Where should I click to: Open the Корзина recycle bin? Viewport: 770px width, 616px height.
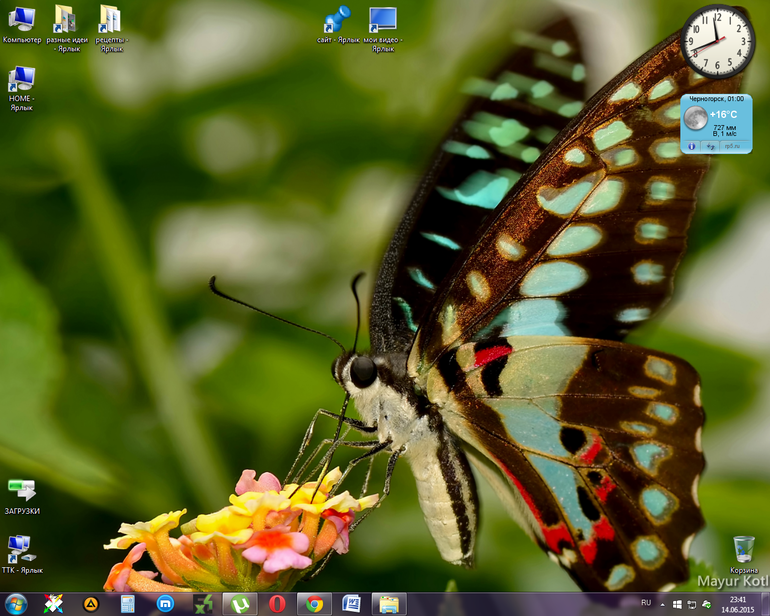(x=743, y=554)
